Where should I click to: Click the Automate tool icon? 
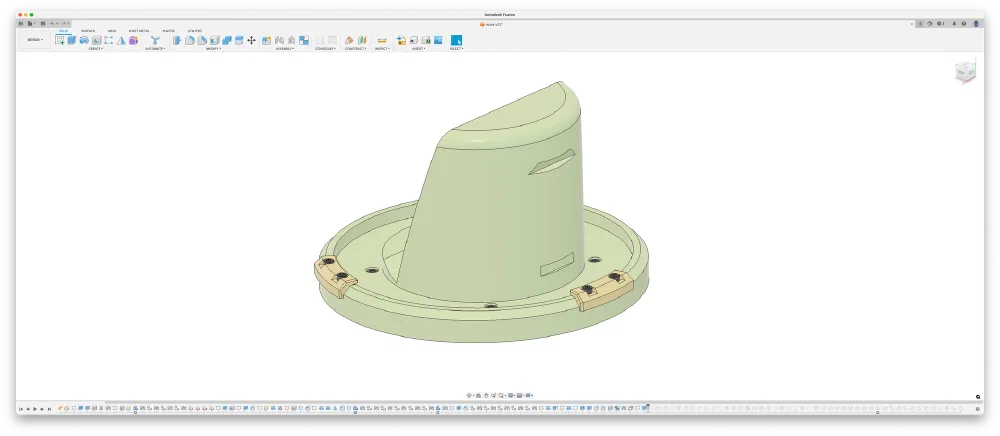tap(155, 40)
